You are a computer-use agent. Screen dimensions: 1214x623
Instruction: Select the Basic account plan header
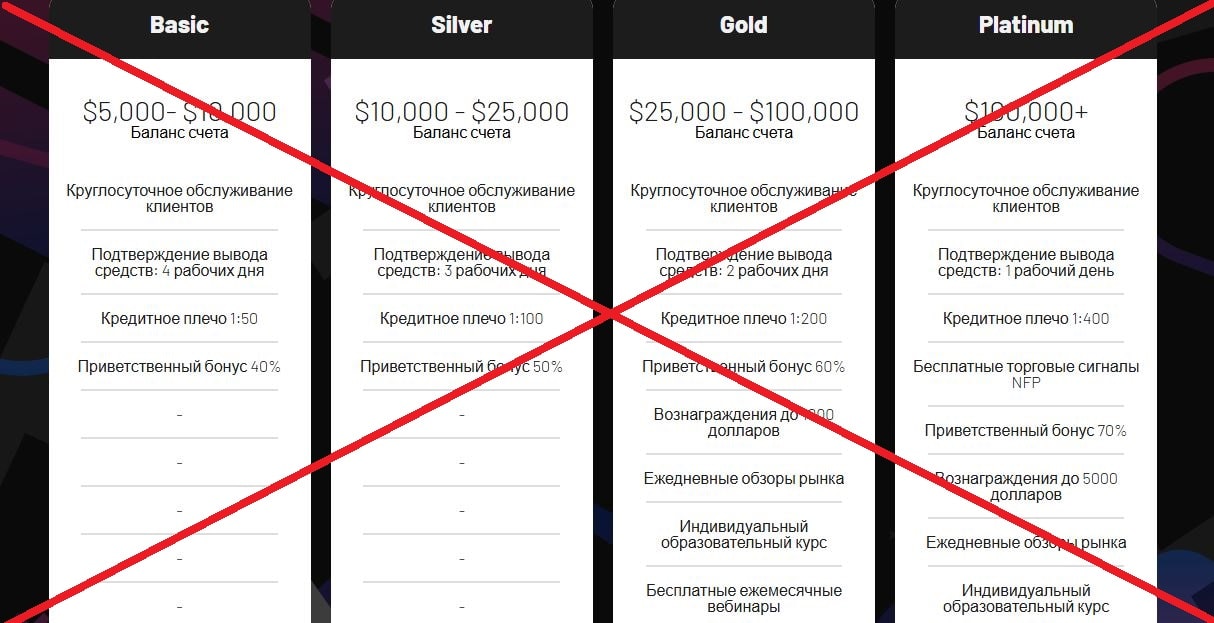click(179, 25)
